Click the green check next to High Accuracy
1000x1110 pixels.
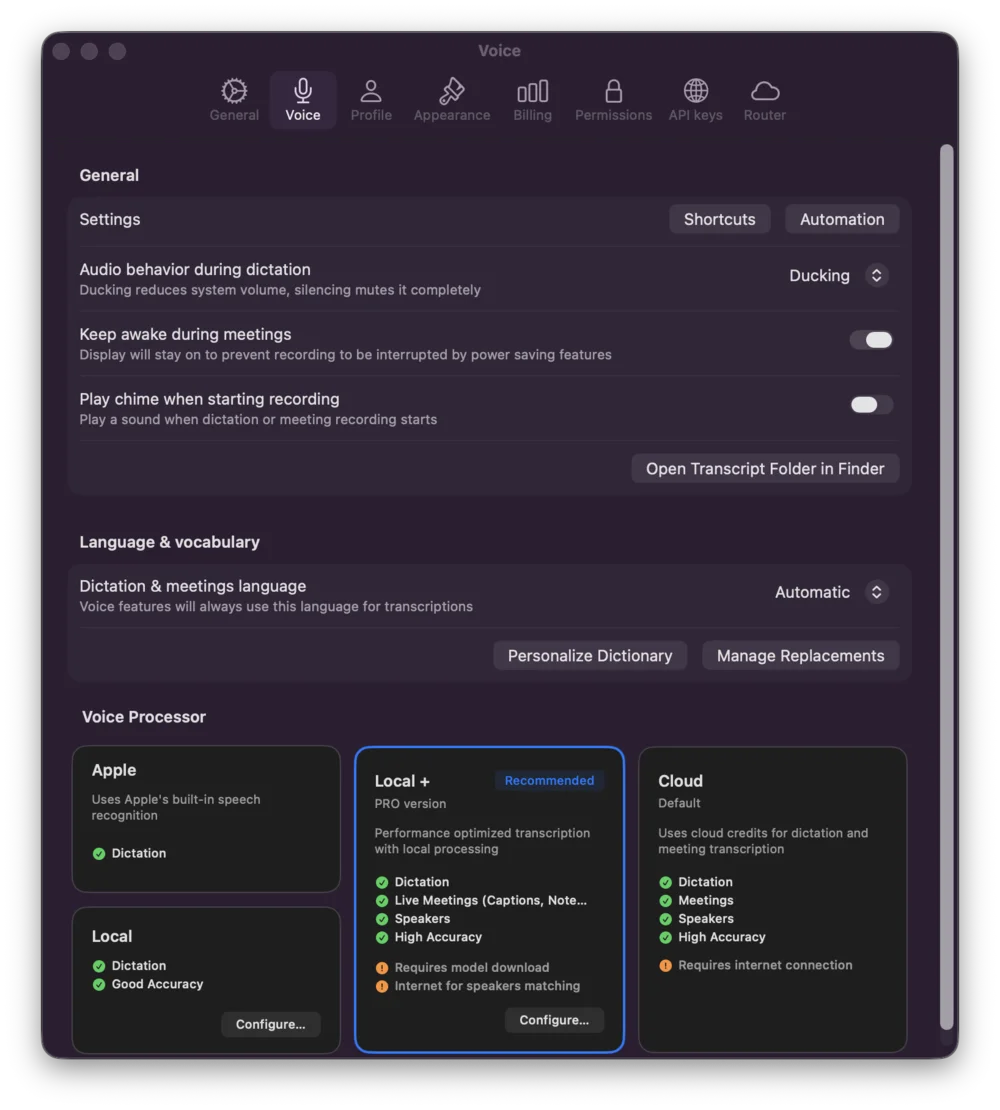click(x=382, y=937)
